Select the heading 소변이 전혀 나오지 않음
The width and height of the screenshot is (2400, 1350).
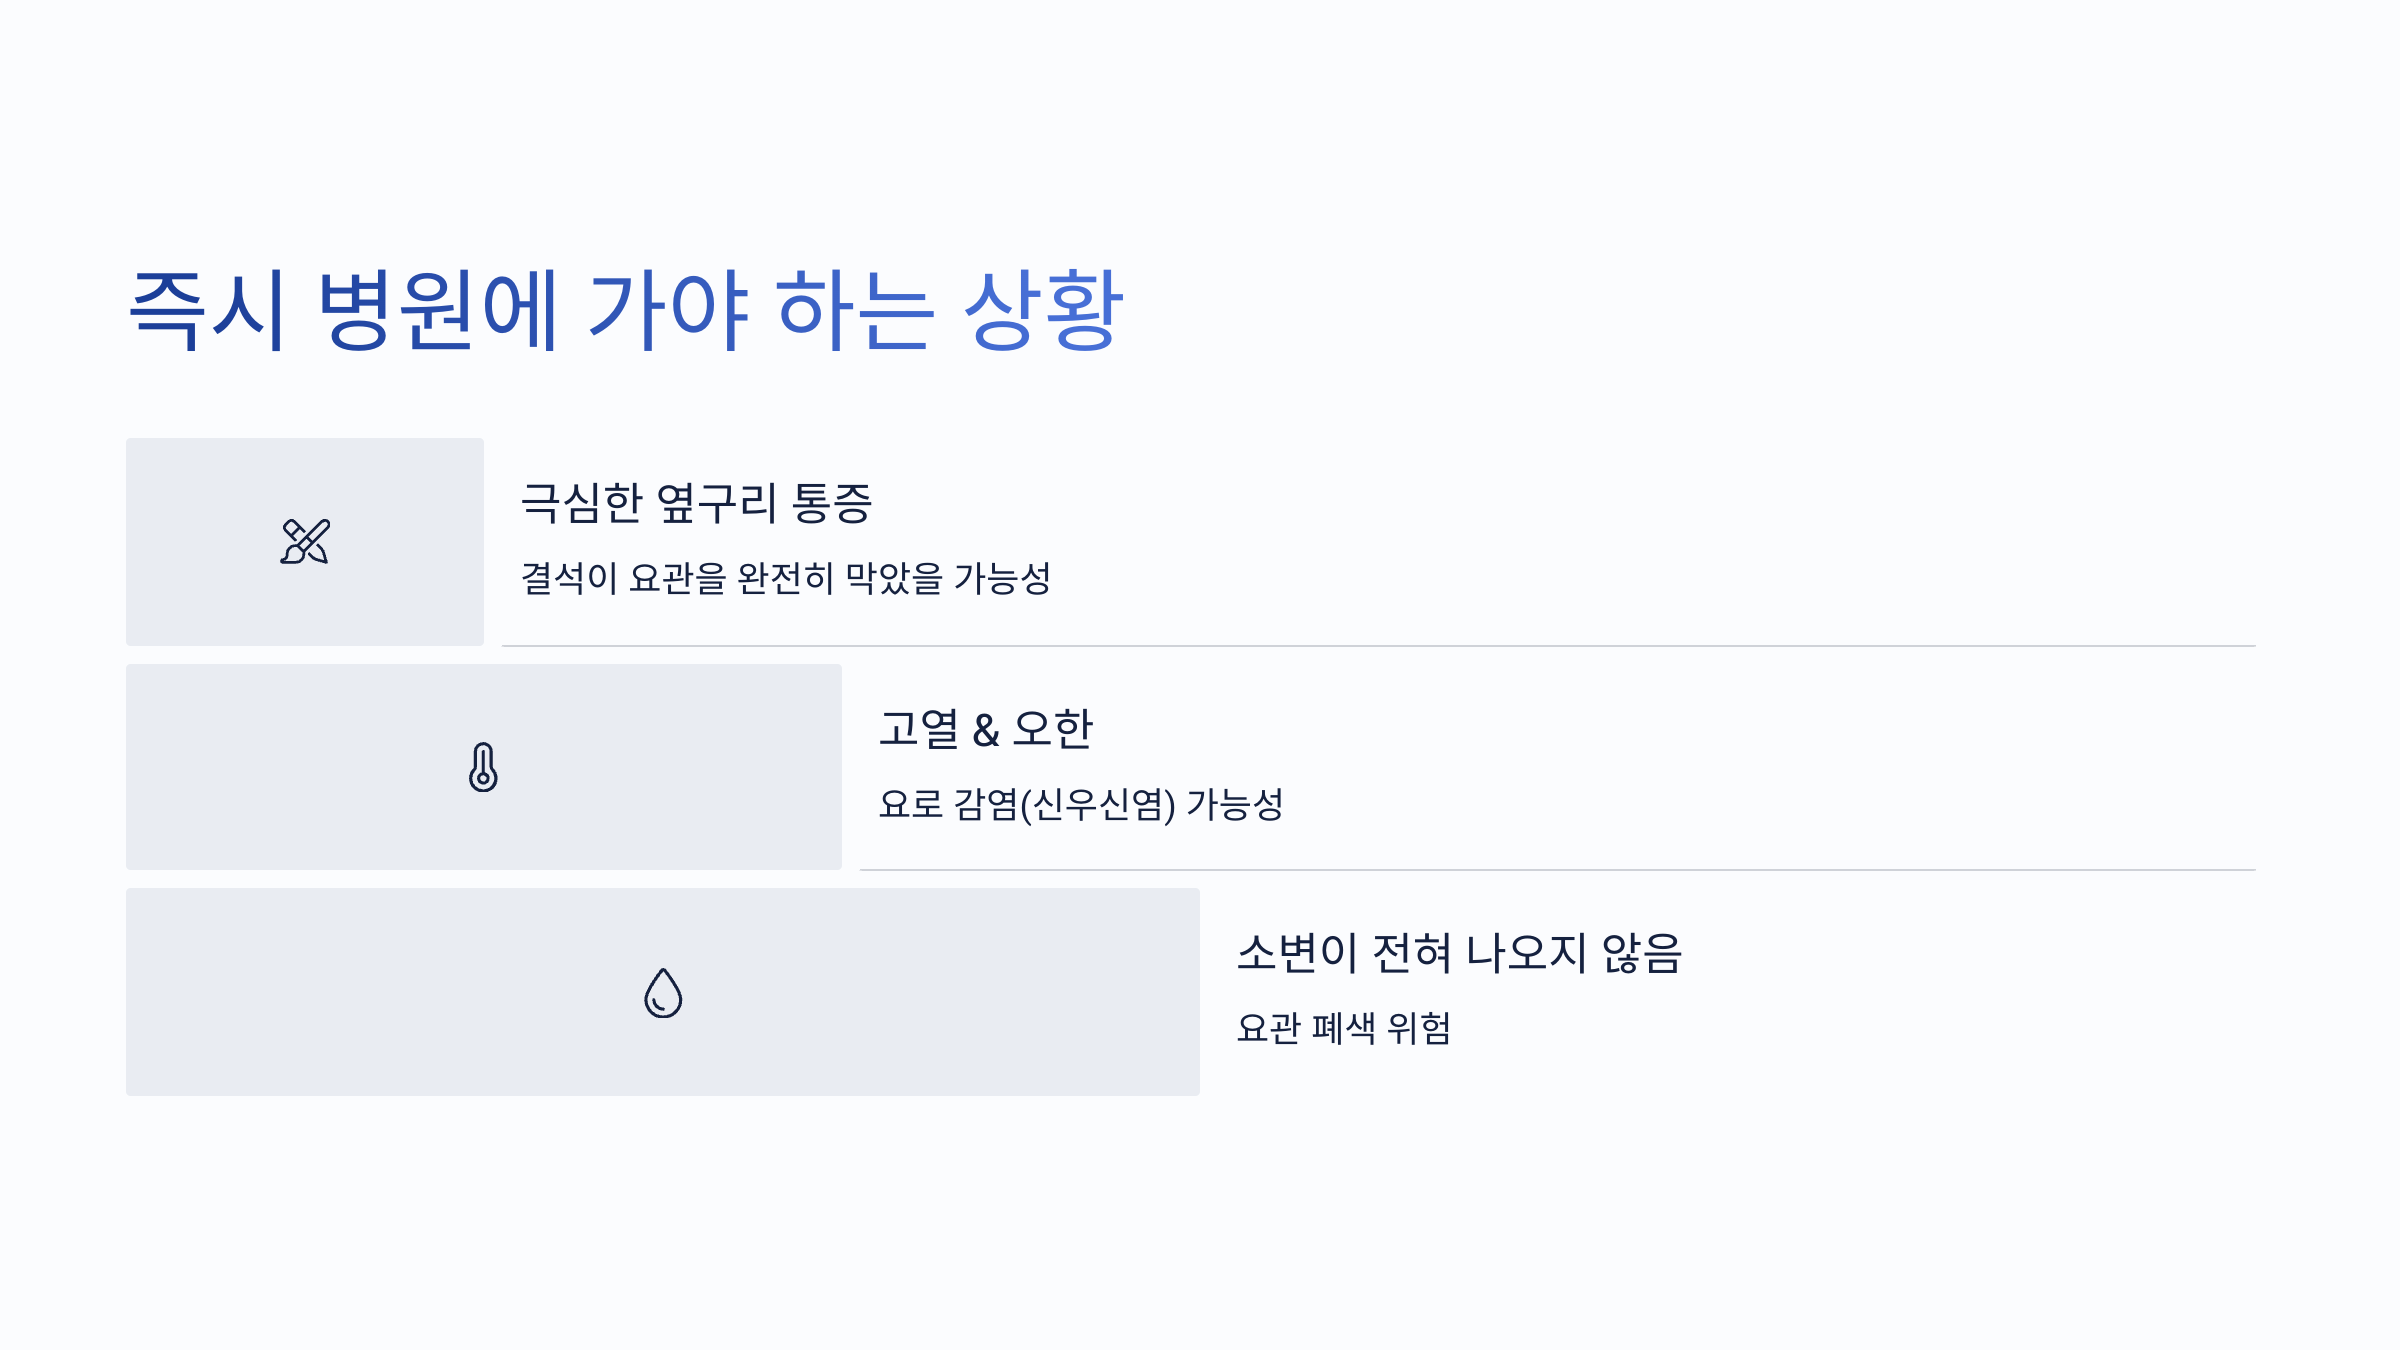[x=1460, y=953]
